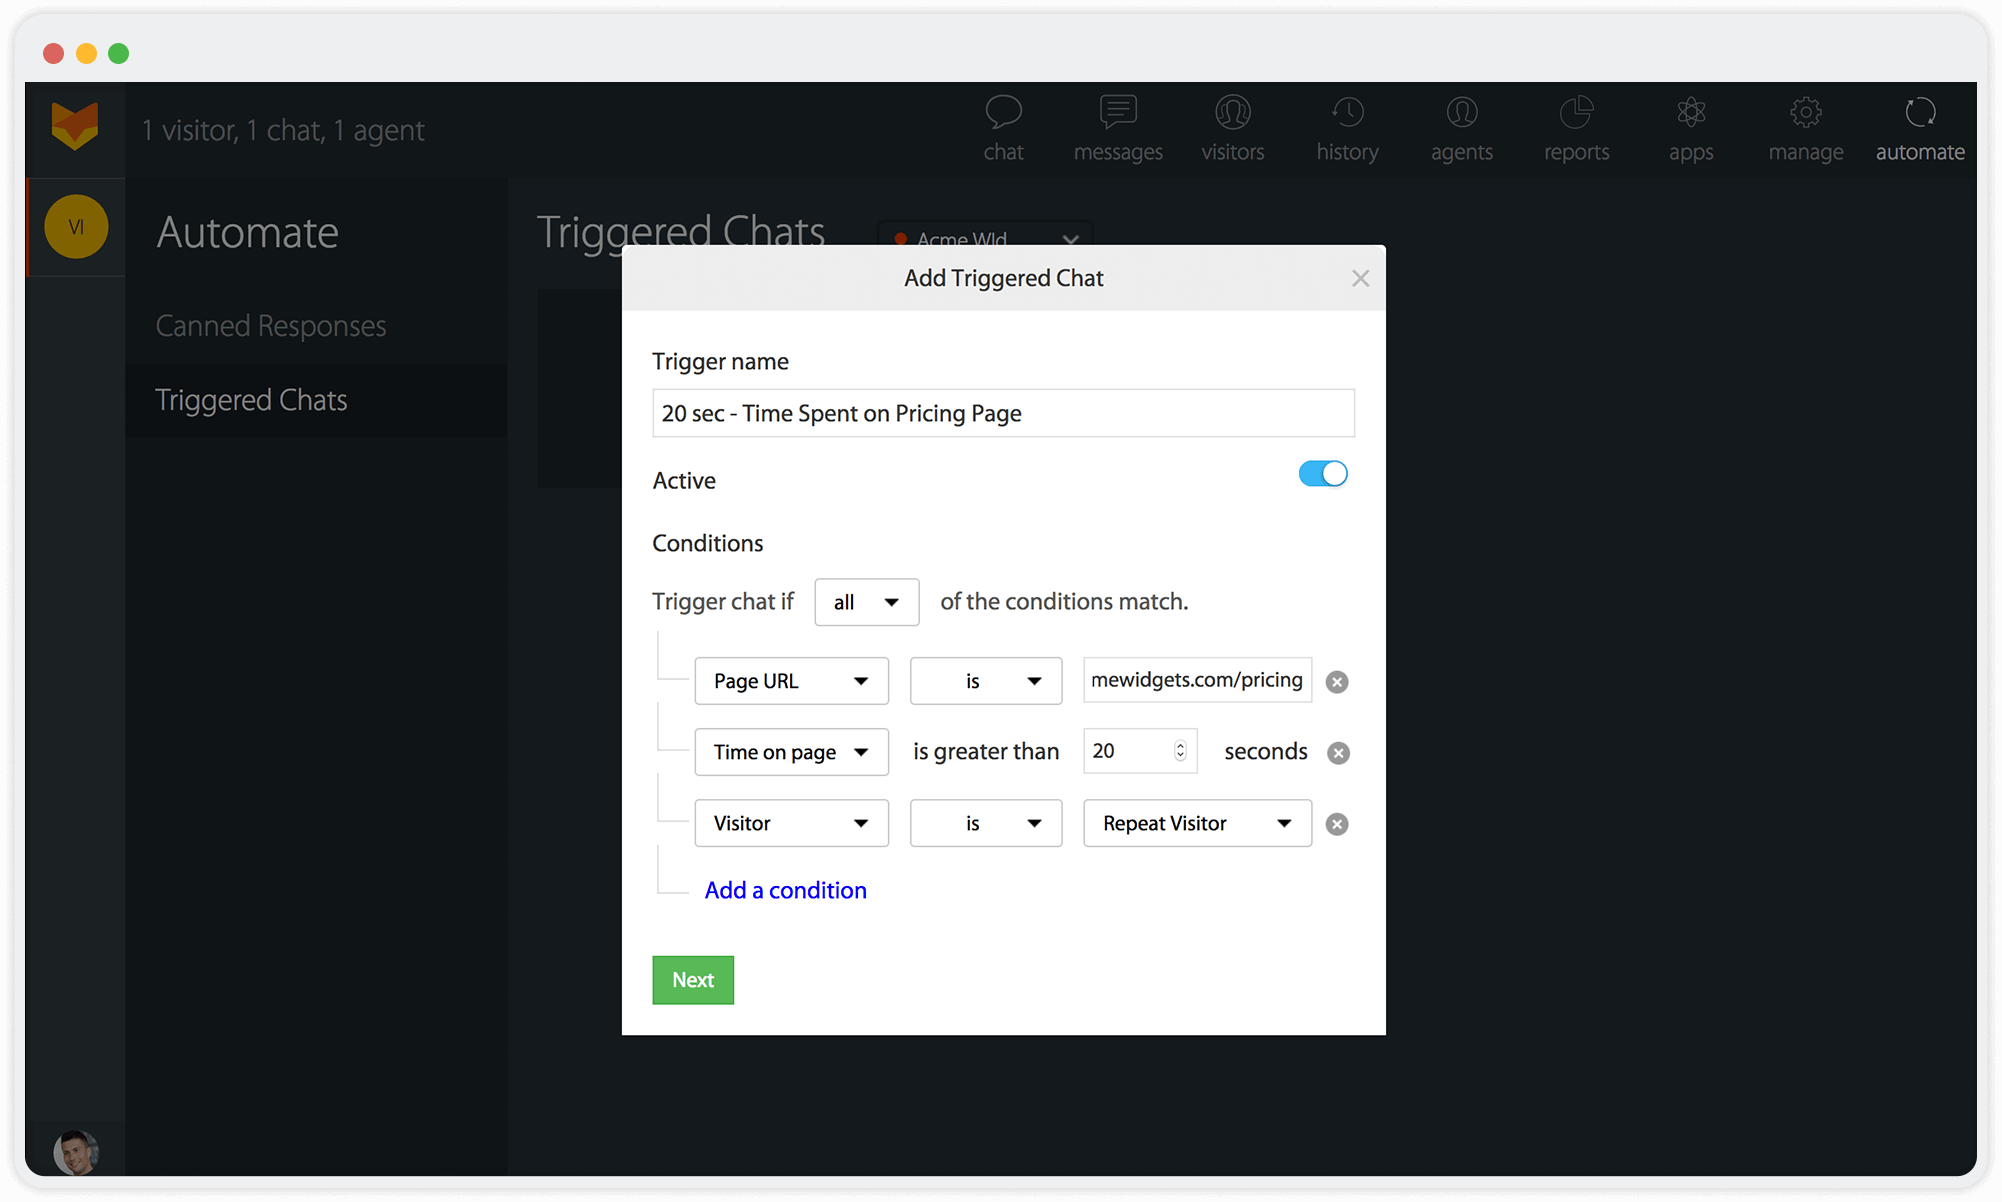Change the conditions match rule from all
Image resolution: width=2002 pixels, height=1202 pixels.
coord(864,600)
